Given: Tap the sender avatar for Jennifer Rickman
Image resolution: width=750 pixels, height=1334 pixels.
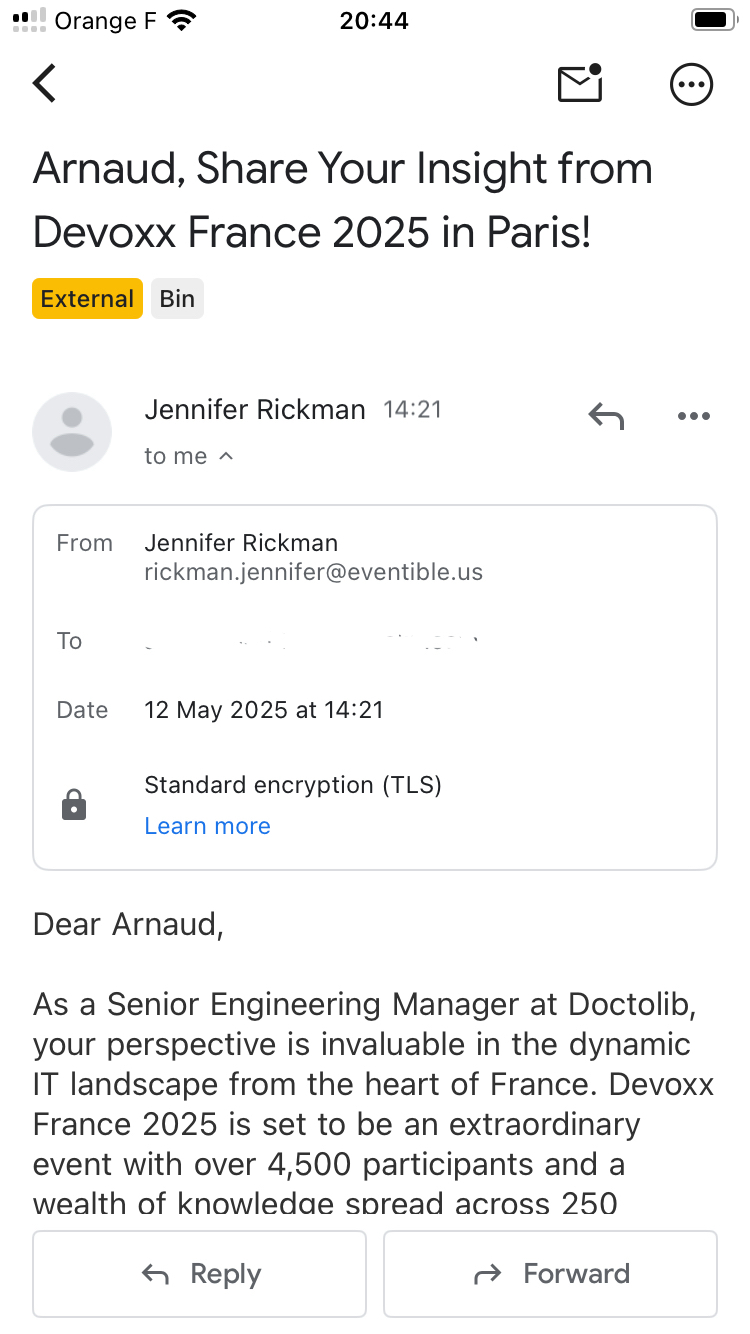Looking at the screenshot, I should click(x=72, y=431).
